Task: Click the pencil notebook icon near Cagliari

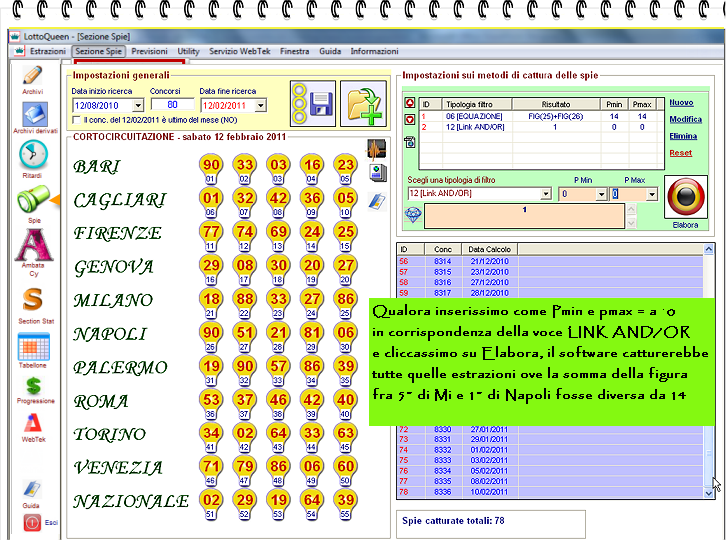Action: pos(377,202)
